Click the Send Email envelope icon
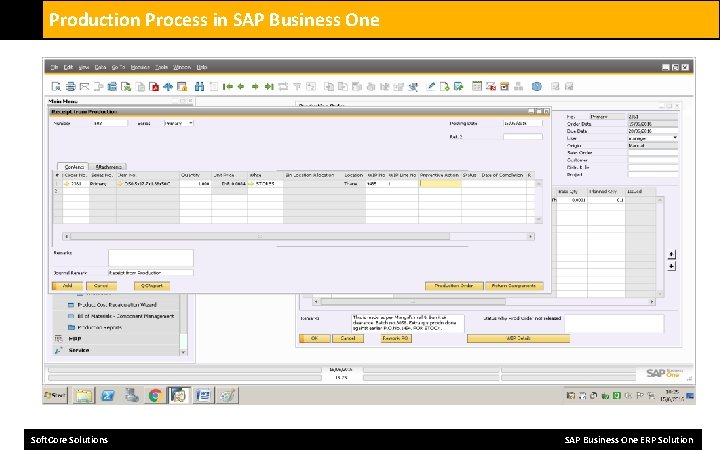 [x=84, y=86]
